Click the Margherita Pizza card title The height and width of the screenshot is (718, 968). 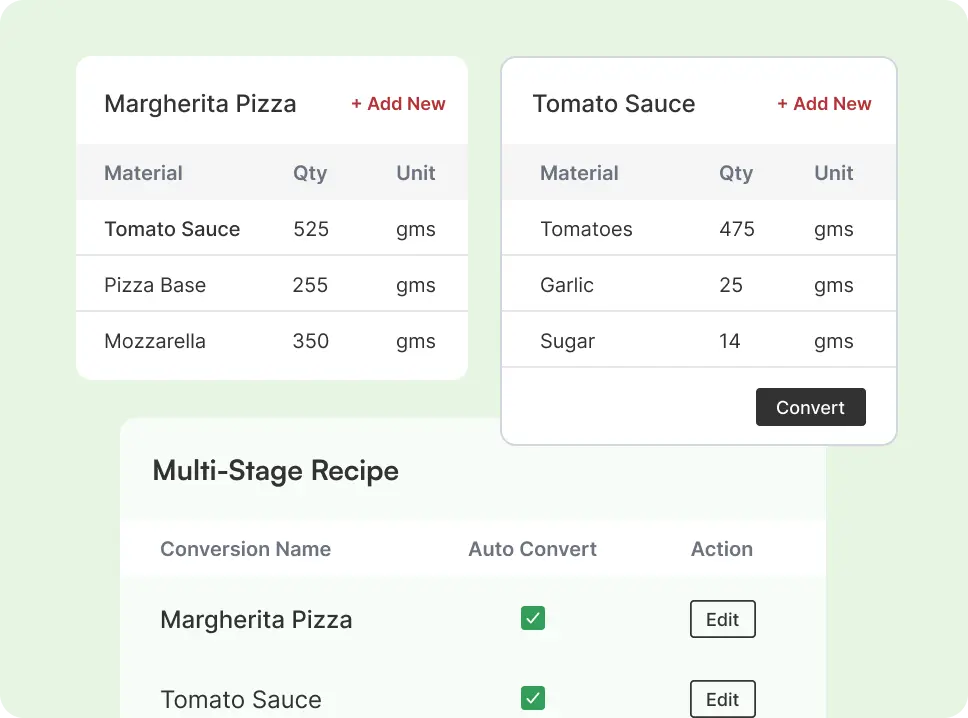click(200, 104)
